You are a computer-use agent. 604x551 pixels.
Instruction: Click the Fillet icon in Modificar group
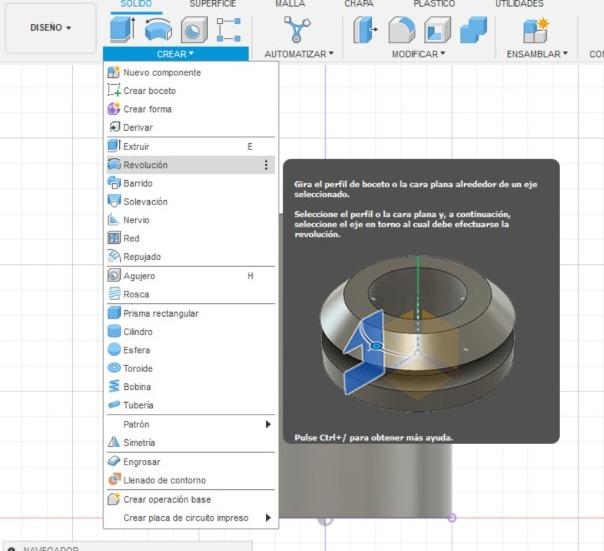pyautogui.click(x=401, y=30)
